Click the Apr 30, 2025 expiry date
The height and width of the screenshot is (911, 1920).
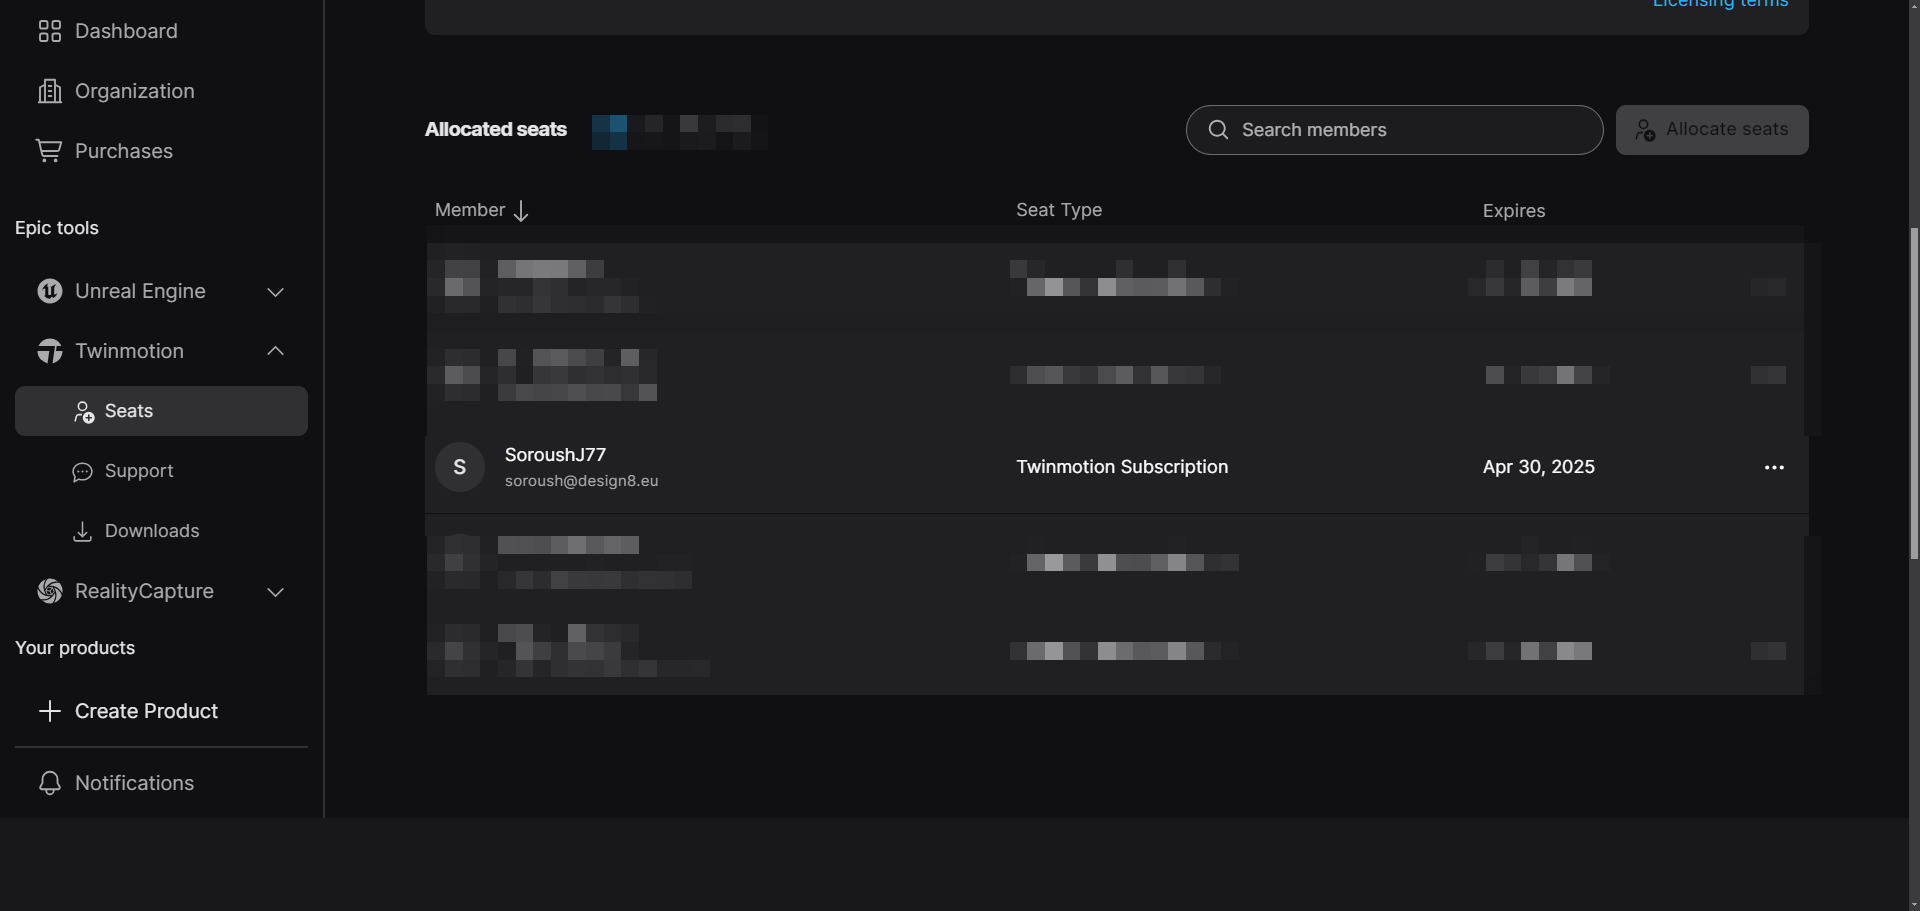(x=1538, y=467)
